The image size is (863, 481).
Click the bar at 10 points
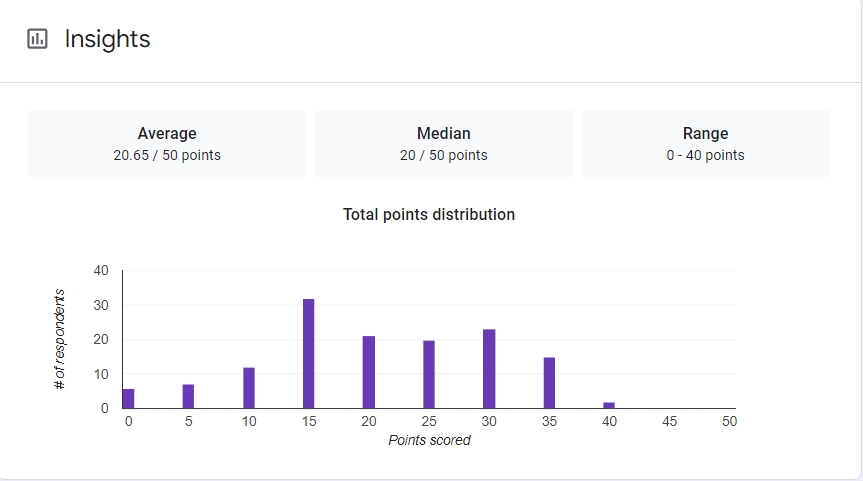point(248,388)
